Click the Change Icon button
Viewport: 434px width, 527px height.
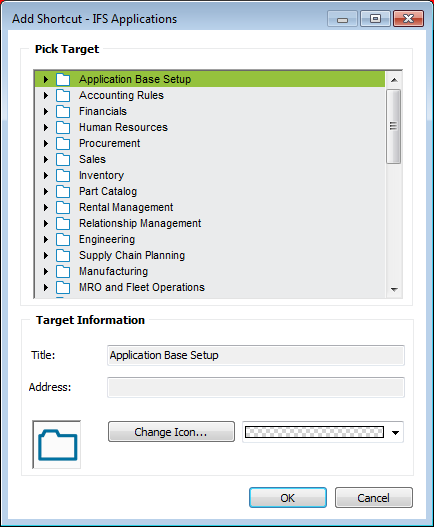tap(171, 432)
